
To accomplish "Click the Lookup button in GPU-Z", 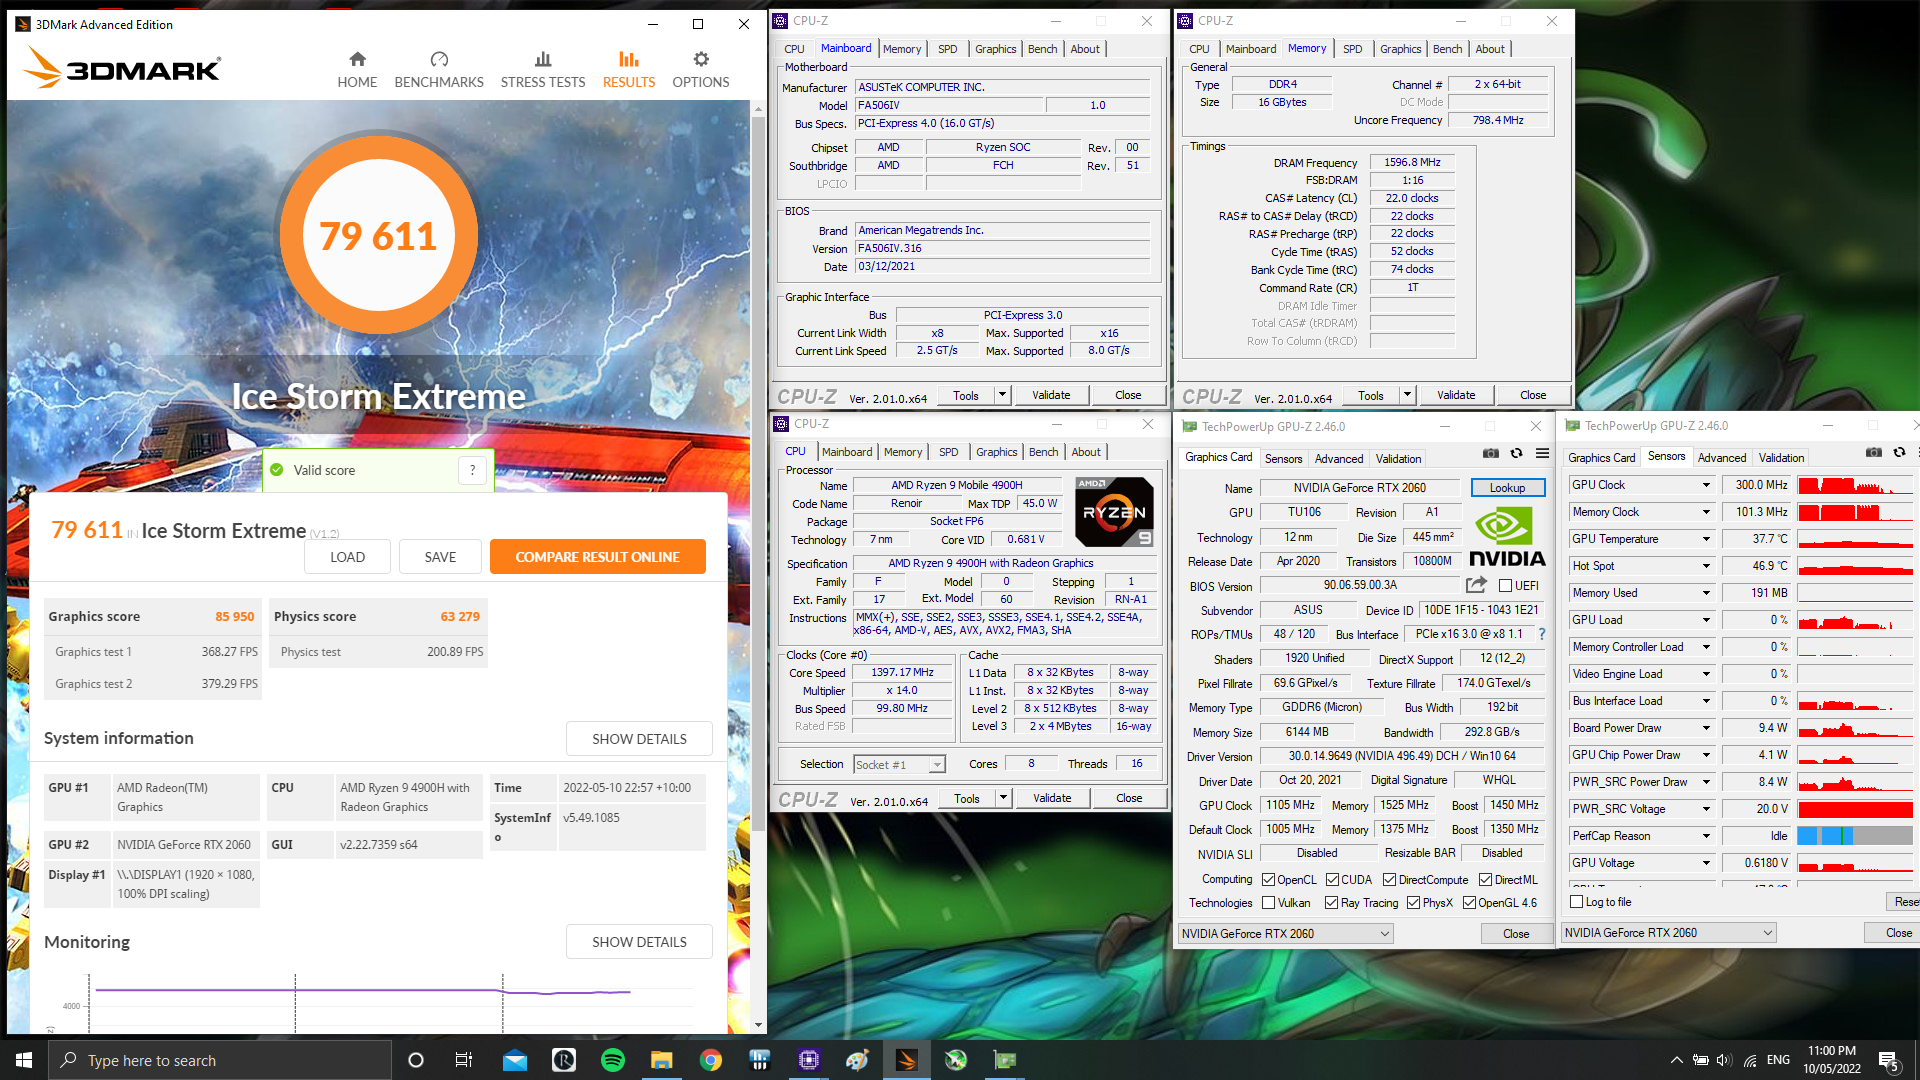I will [x=1507, y=488].
